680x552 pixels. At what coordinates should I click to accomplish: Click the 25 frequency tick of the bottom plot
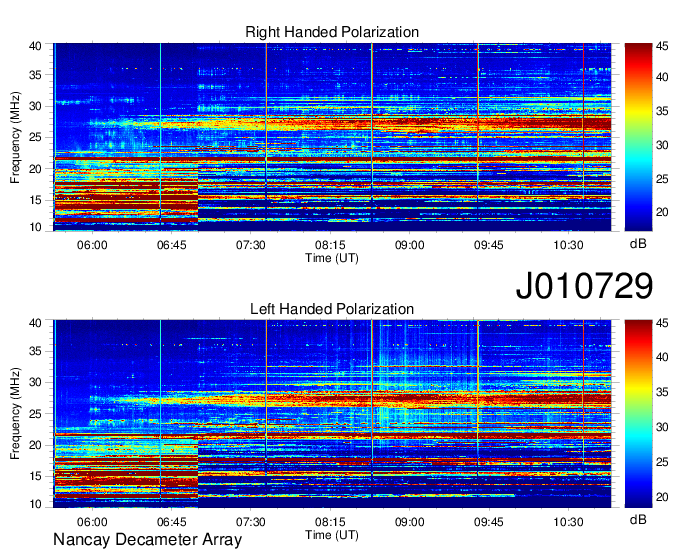point(36,414)
